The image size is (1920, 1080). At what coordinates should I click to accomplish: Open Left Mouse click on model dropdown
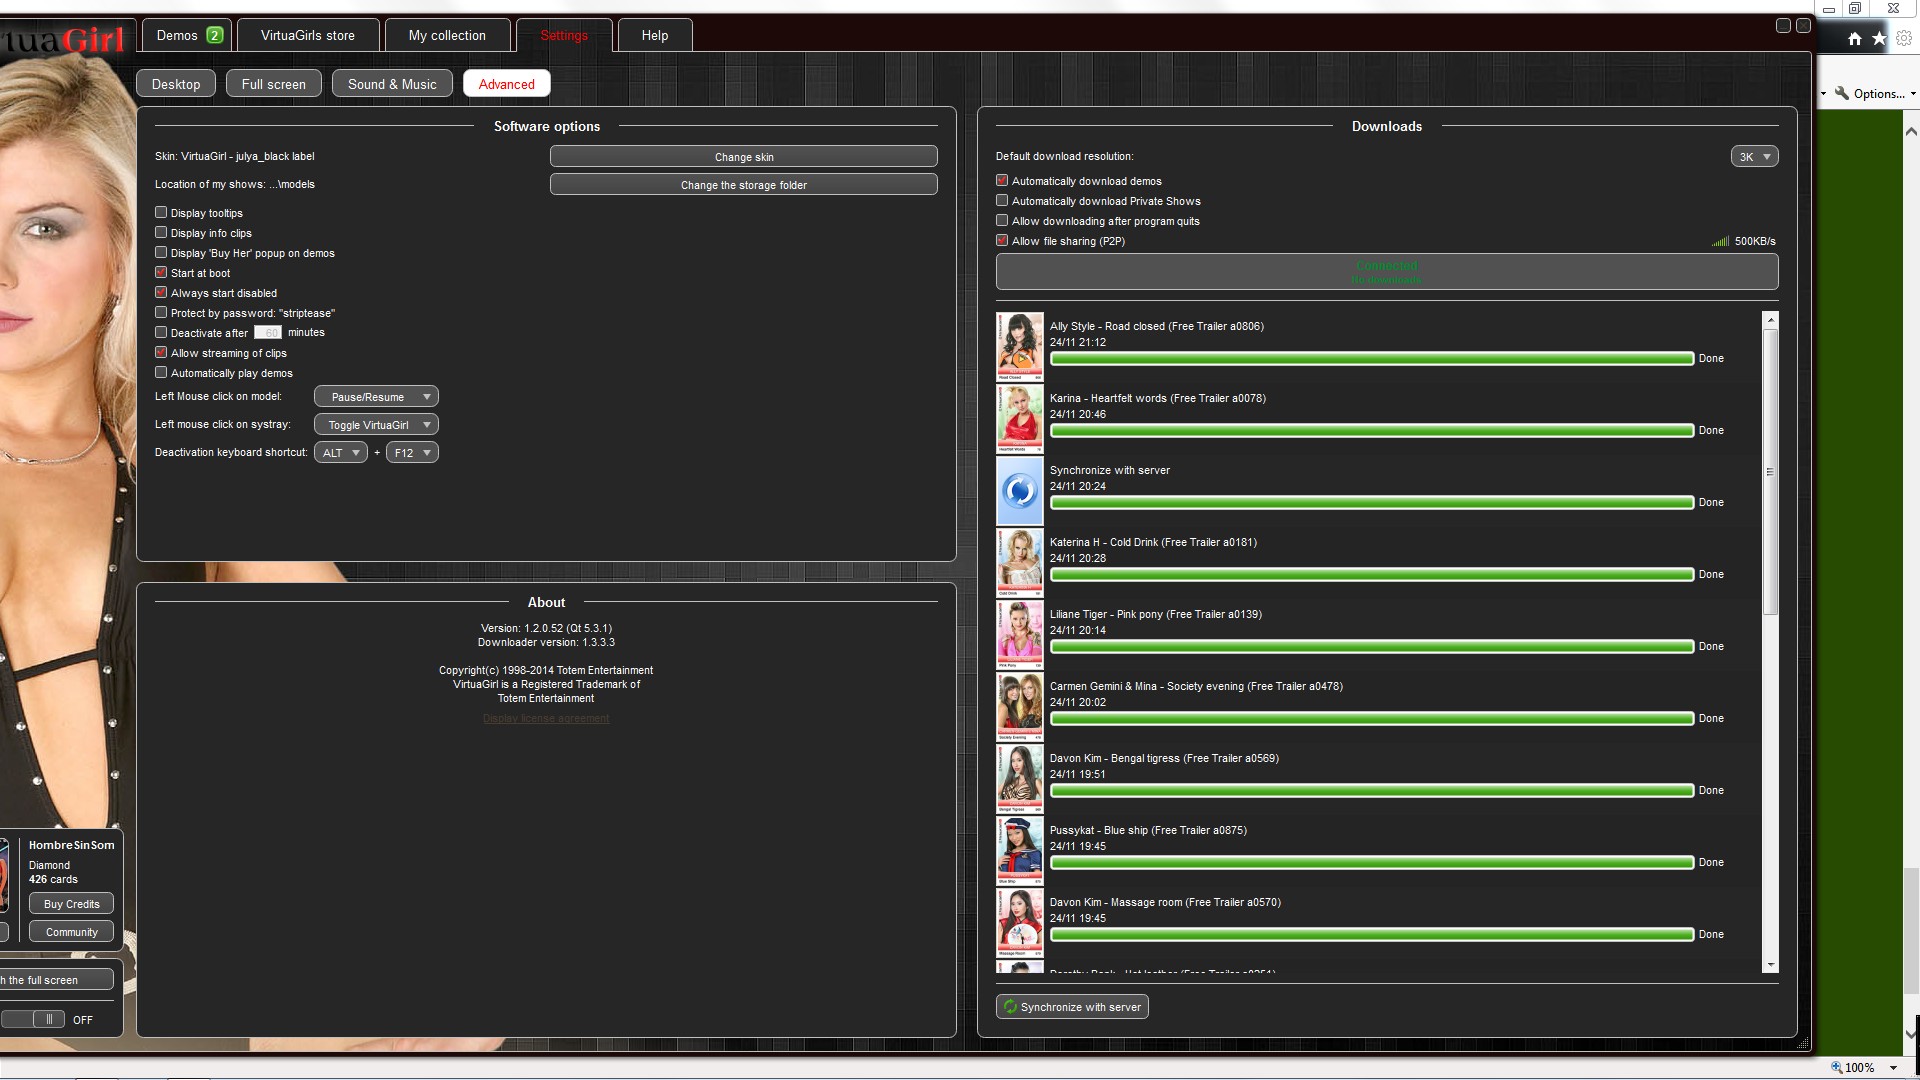pyautogui.click(x=376, y=397)
